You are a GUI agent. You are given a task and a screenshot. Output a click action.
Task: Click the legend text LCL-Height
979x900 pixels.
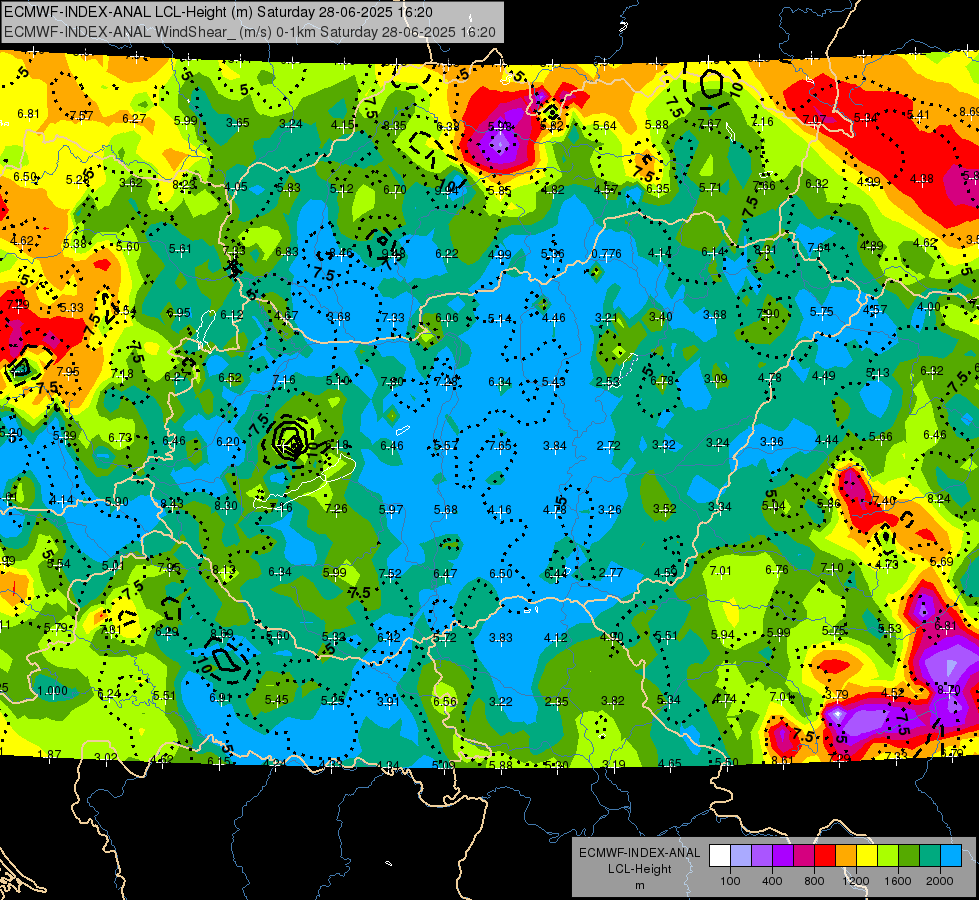pos(639,869)
